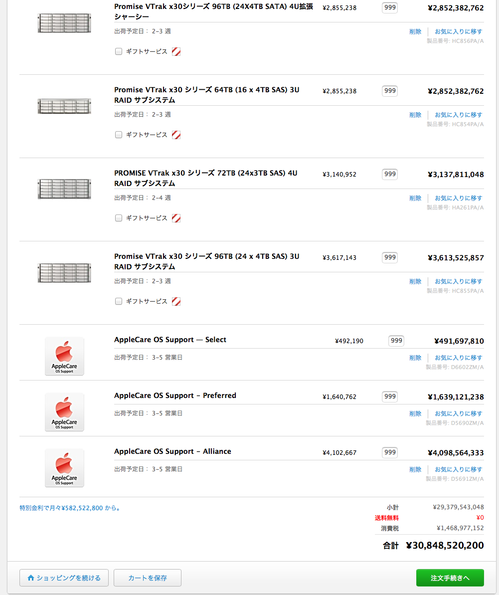This screenshot has width=499, height=595.
Task: Click the continue shopping button
Action: coord(64,578)
